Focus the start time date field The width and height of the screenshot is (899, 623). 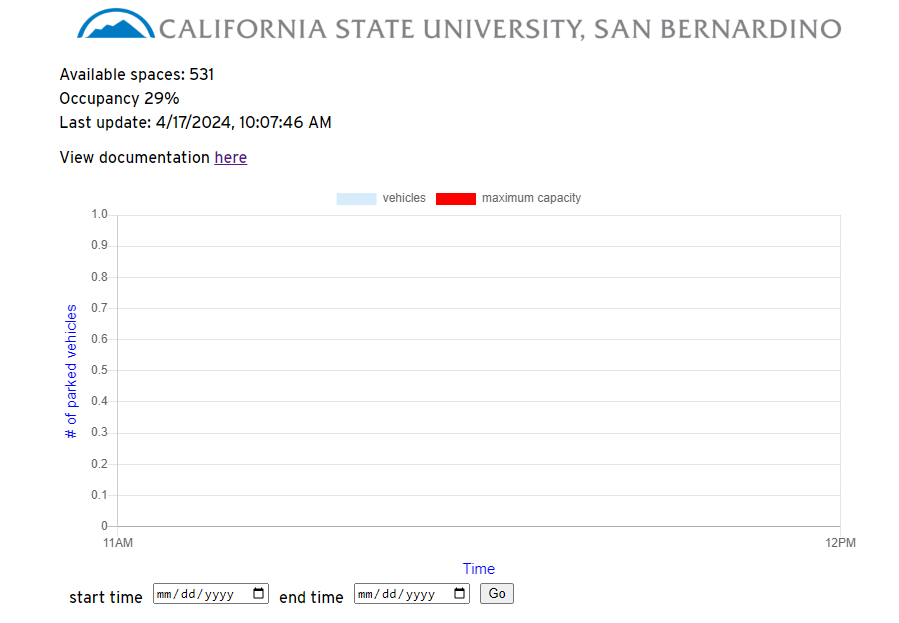point(210,594)
